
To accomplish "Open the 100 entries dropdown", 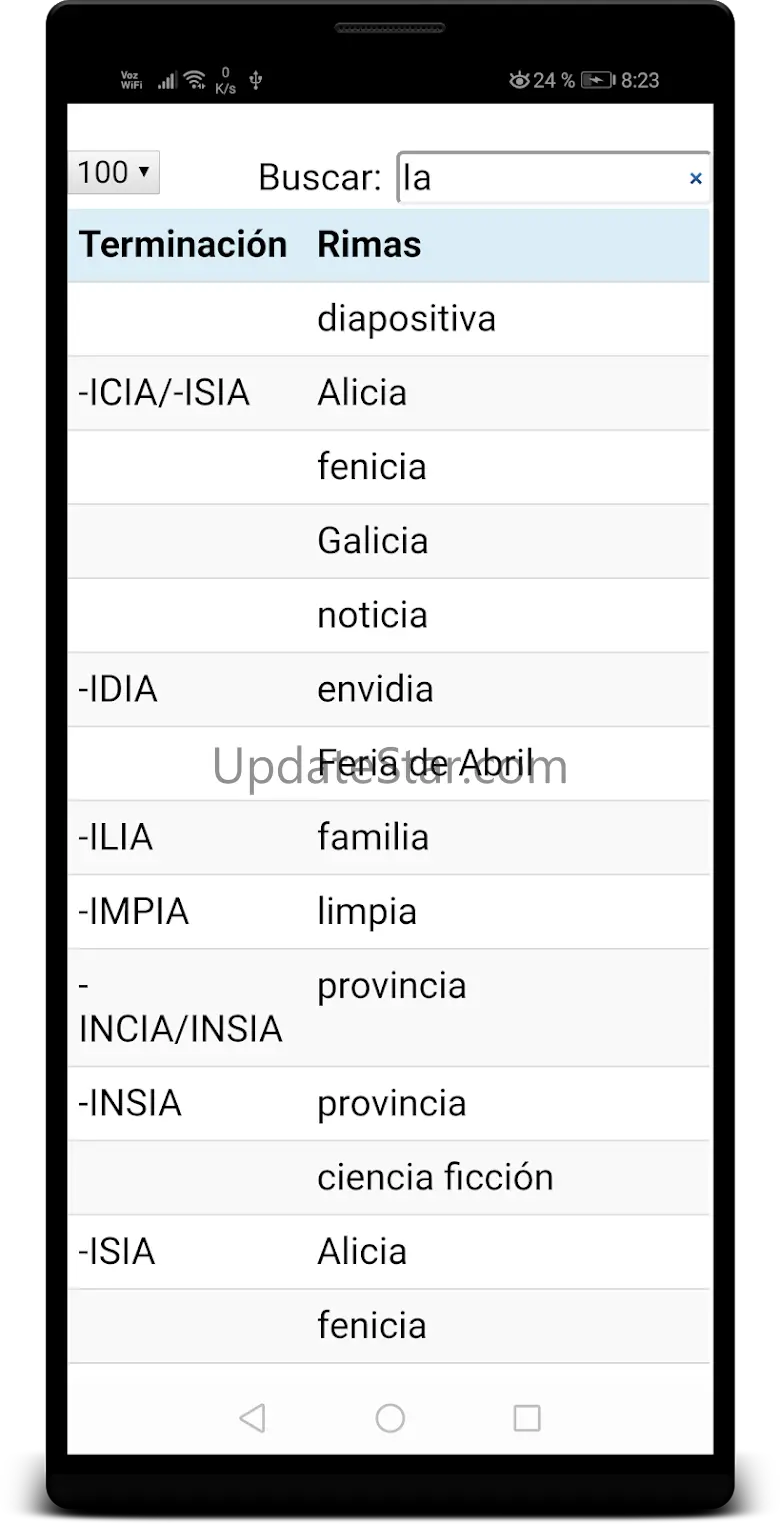I will pyautogui.click(x=114, y=172).
